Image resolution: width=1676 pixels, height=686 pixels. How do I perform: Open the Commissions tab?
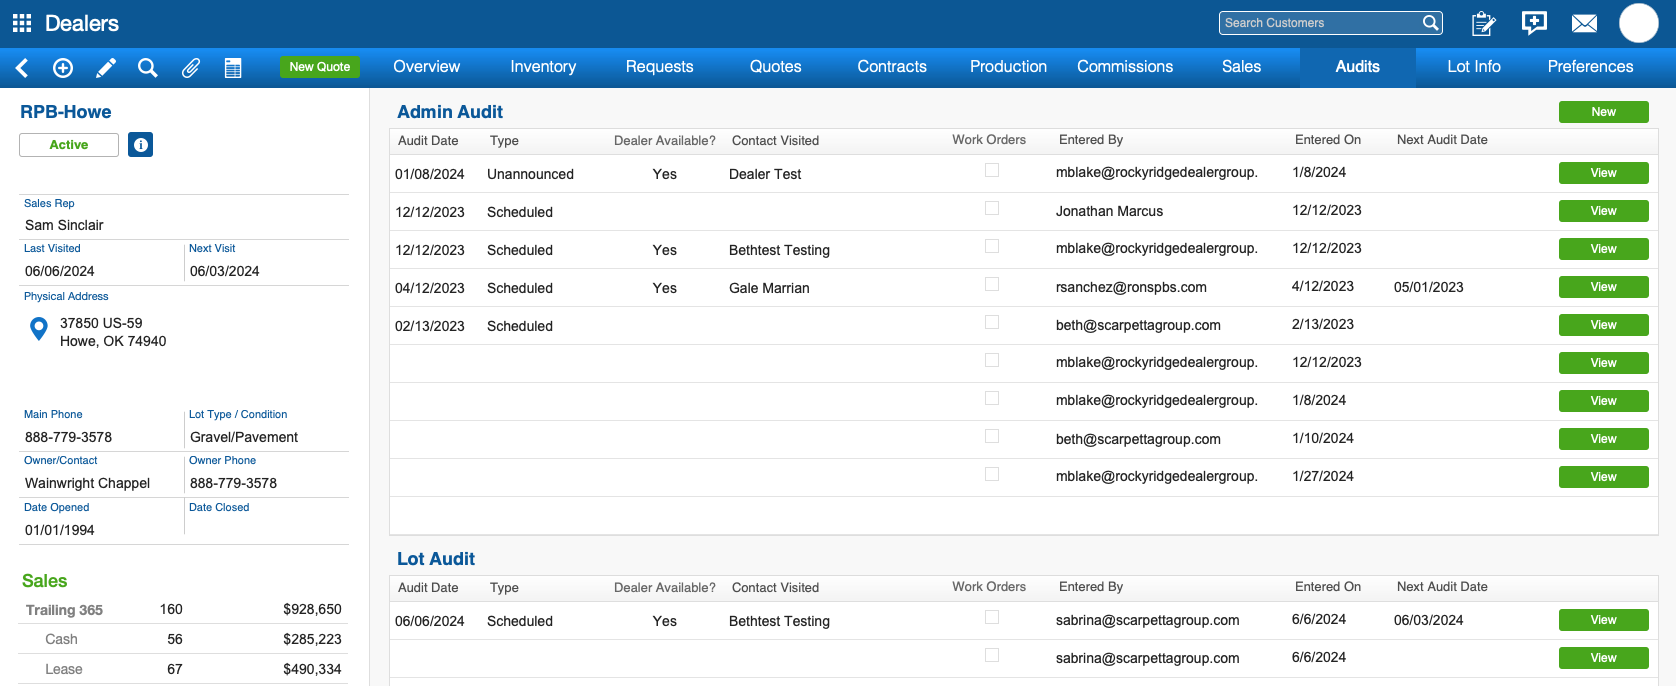(1125, 67)
